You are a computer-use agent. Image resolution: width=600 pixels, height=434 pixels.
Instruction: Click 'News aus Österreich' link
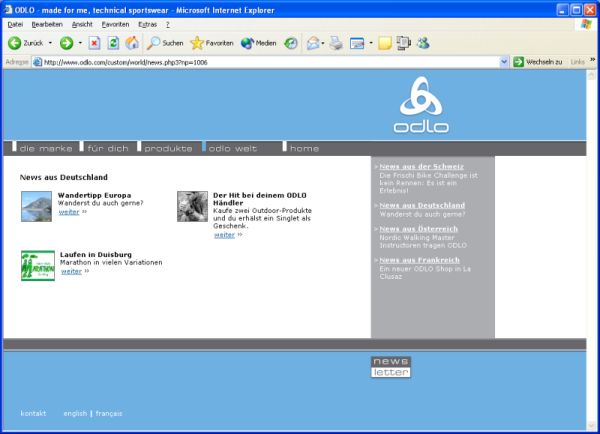[x=418, y=229]
